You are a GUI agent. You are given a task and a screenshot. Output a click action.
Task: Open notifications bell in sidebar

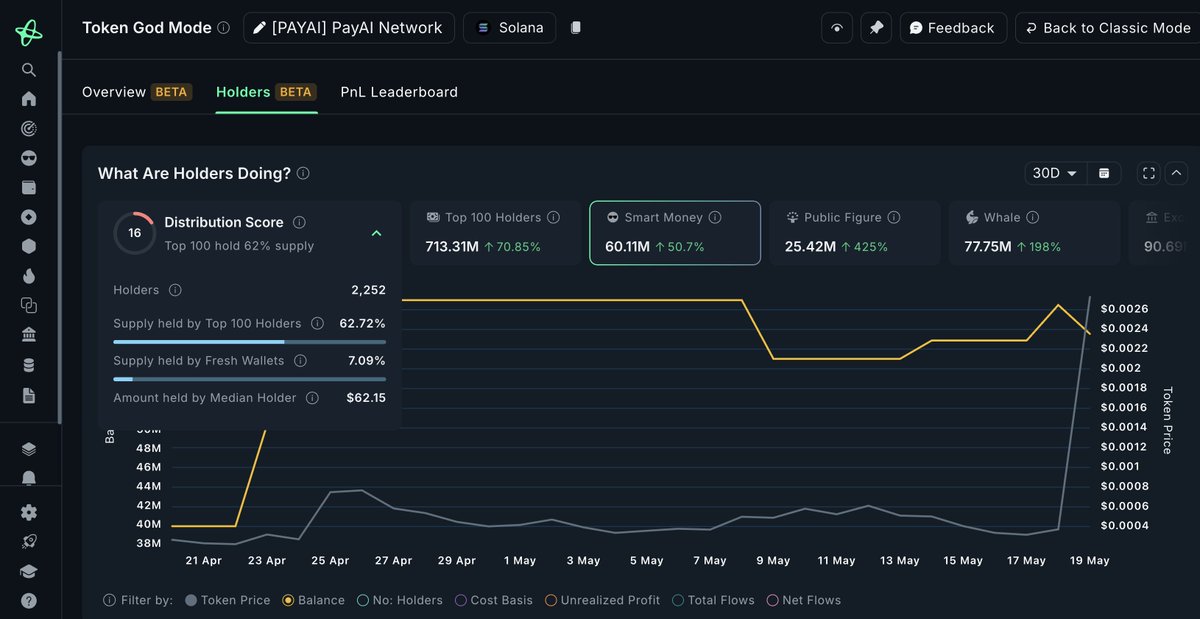point(29,478)
